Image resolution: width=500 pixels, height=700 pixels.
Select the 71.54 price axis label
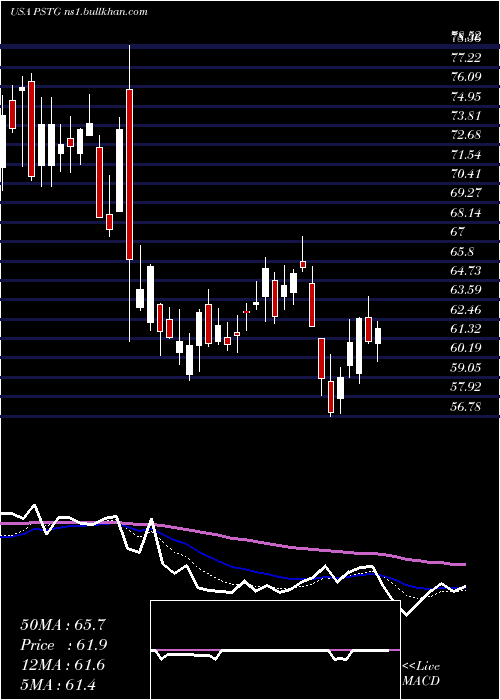[466, 155]
